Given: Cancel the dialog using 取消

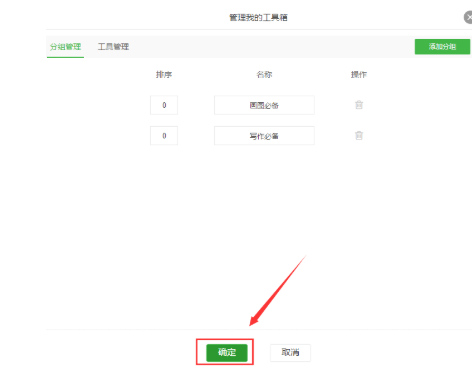Looking at the screenshot, I should (x=290, y=353).
